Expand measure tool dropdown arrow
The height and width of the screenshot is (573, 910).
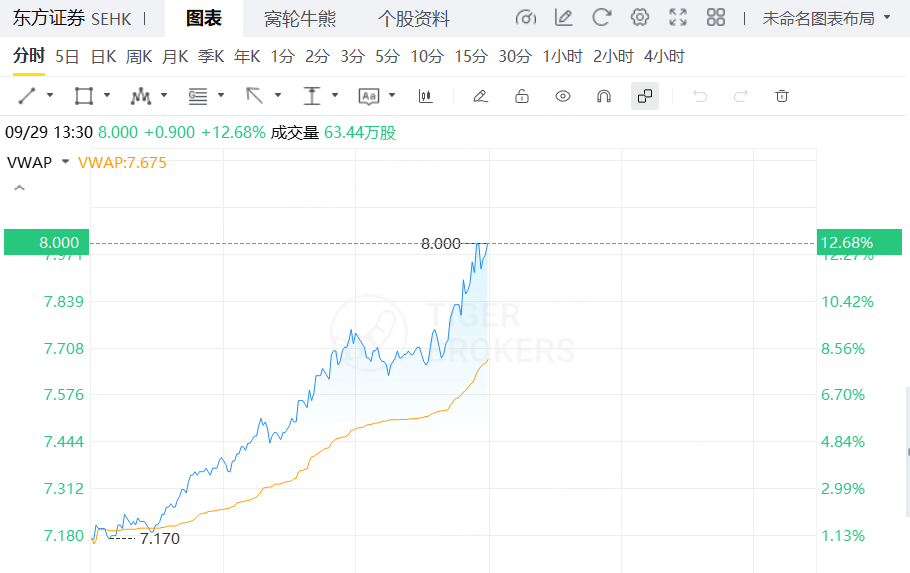point(335,95)
